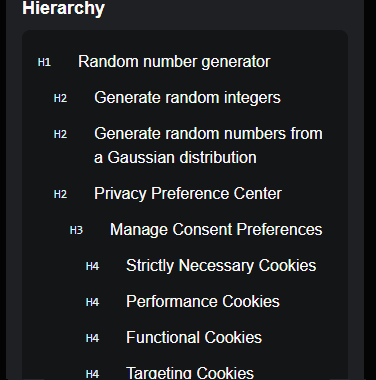
Task: Click the Hierarchy section title
Action: point(63,8)
